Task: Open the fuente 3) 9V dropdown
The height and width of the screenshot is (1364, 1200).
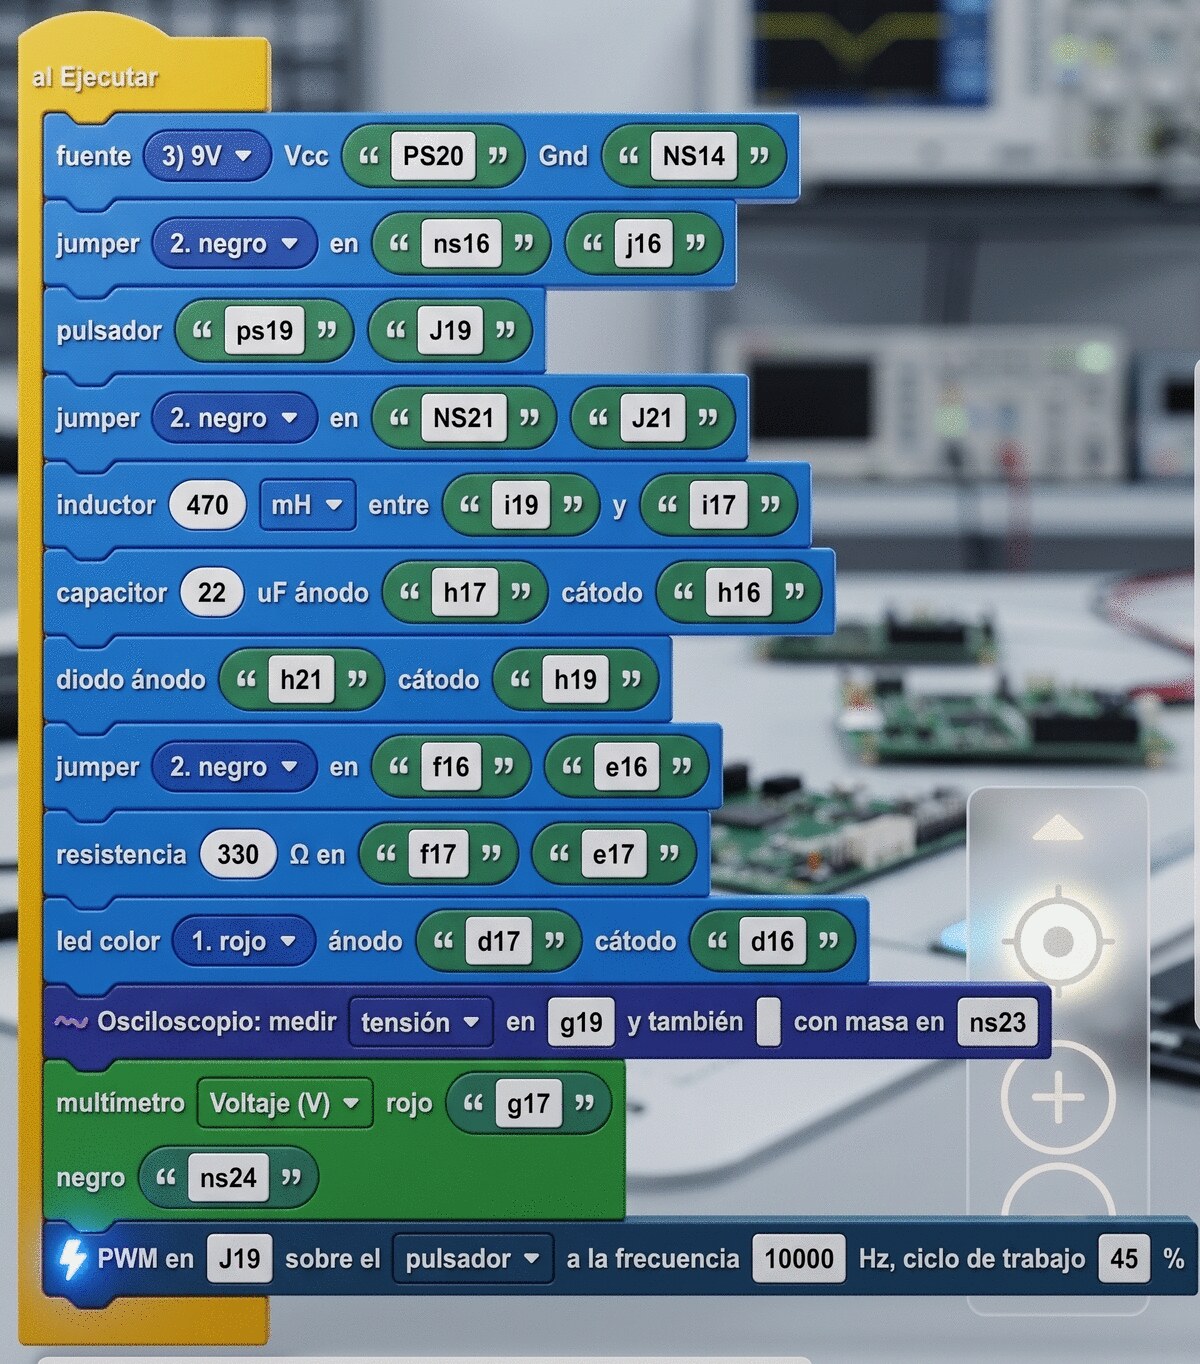Action: pos(207,156)
